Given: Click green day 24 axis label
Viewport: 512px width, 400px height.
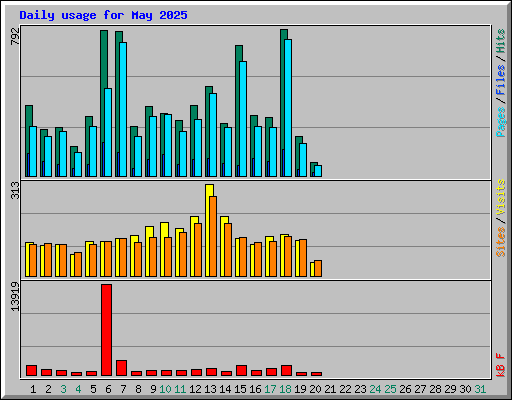Looking at the screenshot, I should coord(375,389).
